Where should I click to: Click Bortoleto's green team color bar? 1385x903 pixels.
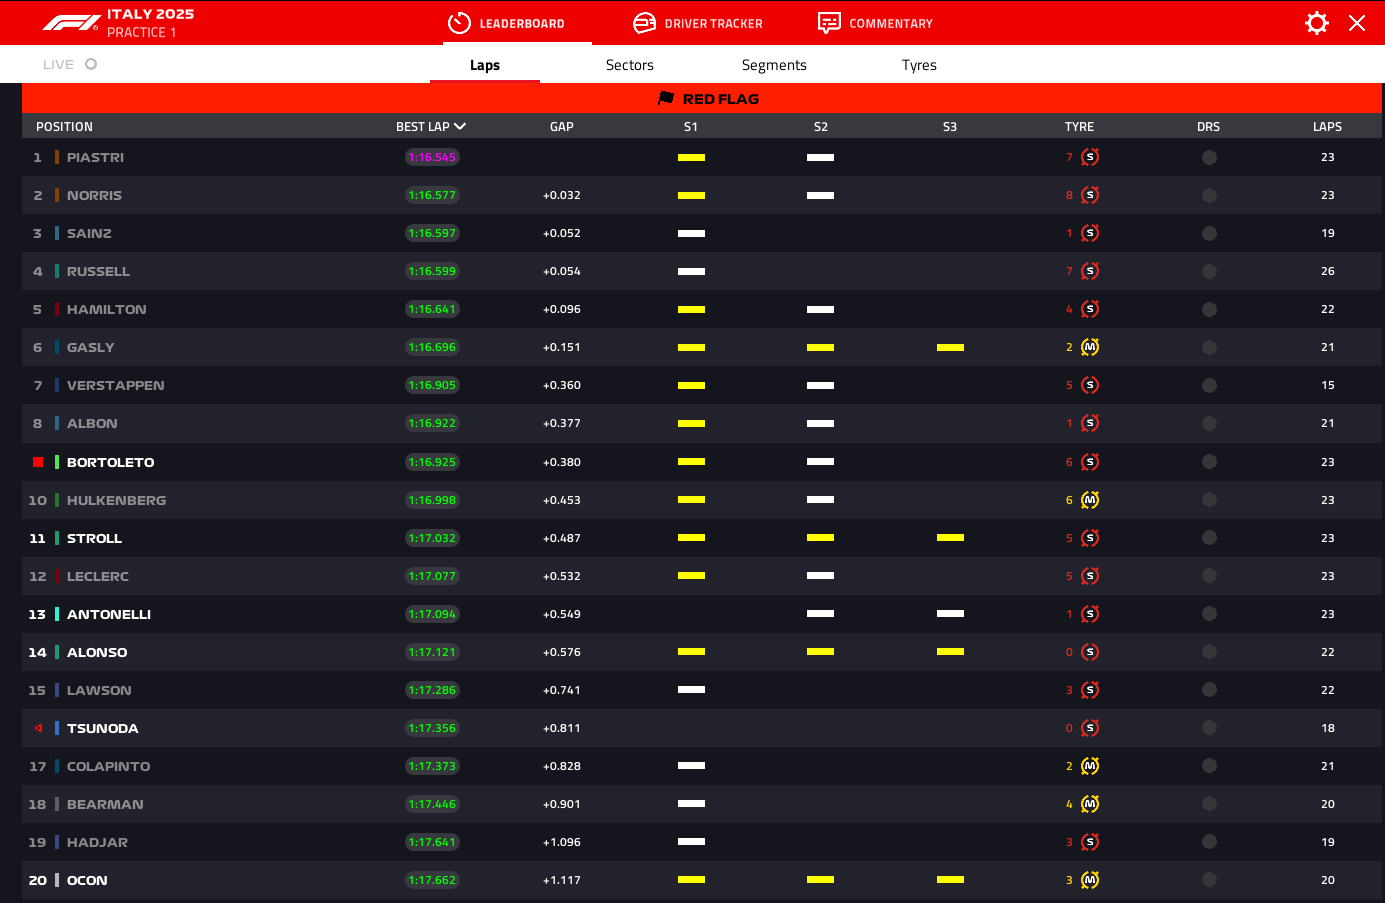pyautogui.click(x=57, y=462)
